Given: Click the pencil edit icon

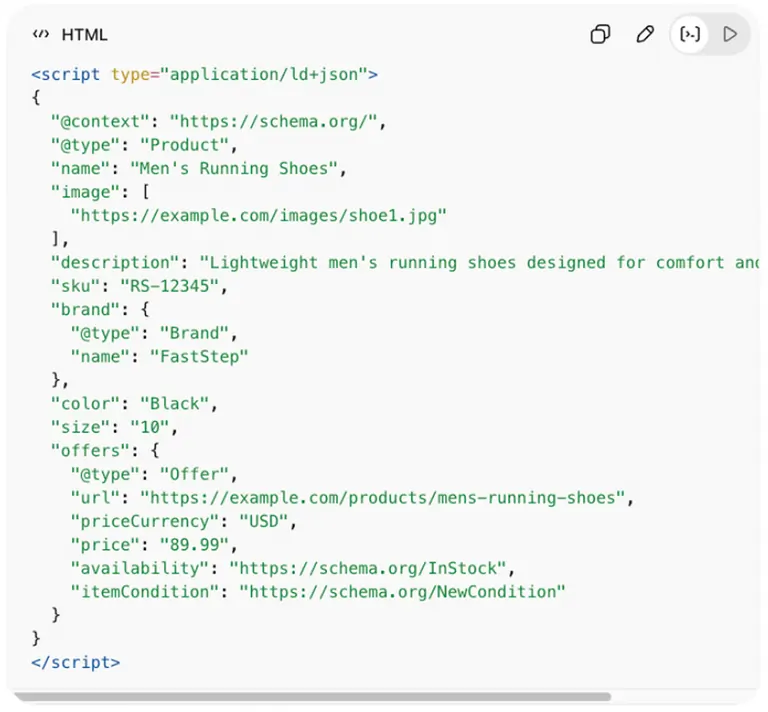Looking at the screenshot, I should (x=645, y=35).
